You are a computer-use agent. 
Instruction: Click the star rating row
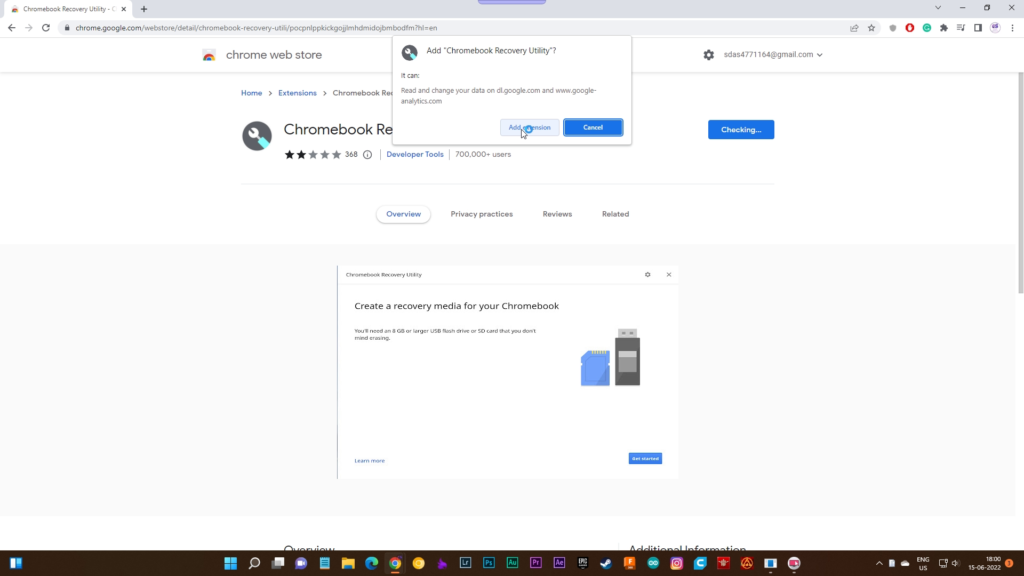pos(313,155)
